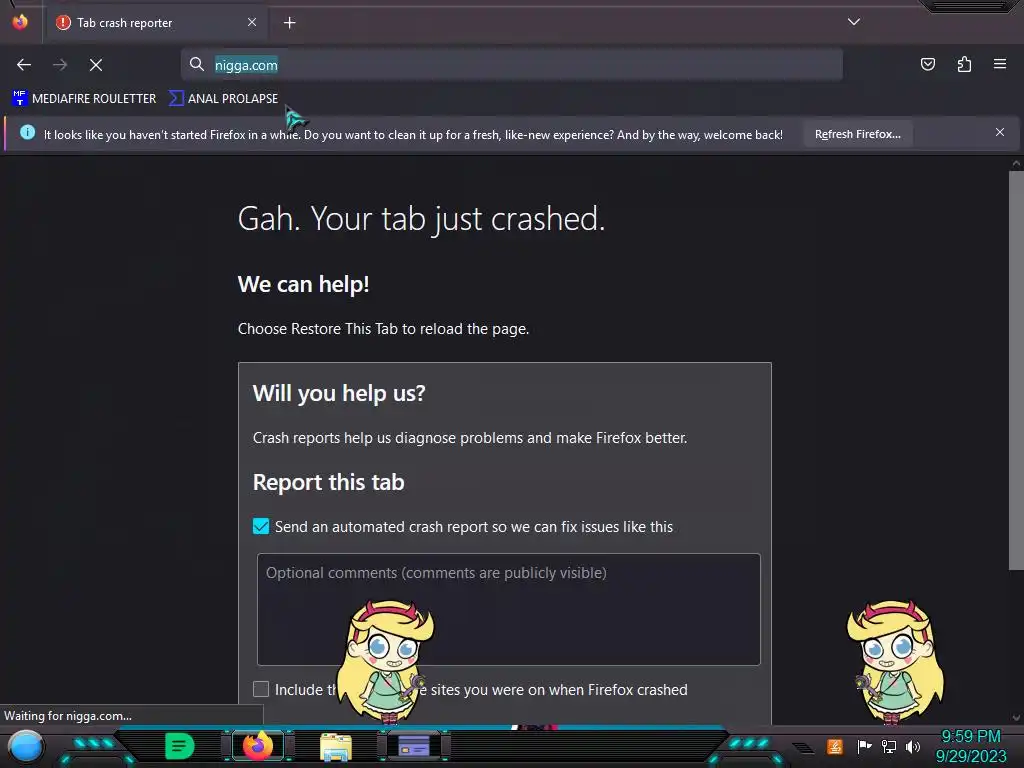Go back using the back arrow
1024x768 pixels.
coord(24,65)
